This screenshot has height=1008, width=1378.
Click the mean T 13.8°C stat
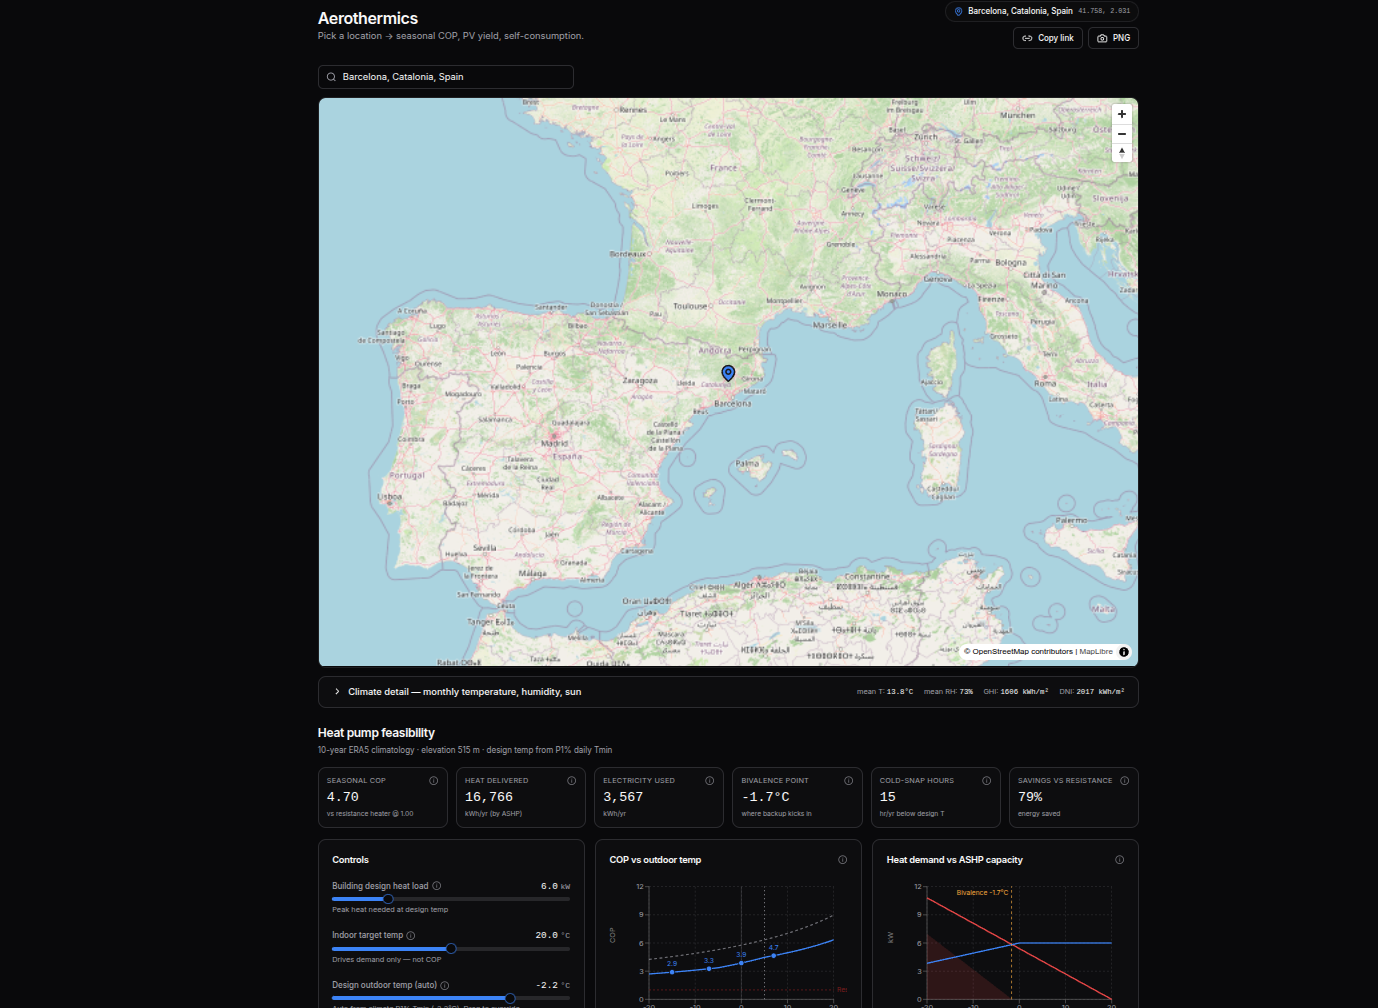[885, 692]
